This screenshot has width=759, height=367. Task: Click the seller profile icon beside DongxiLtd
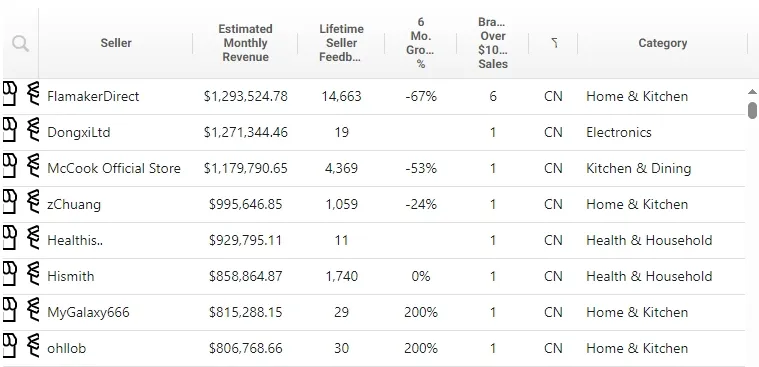[x=33, y=131]
